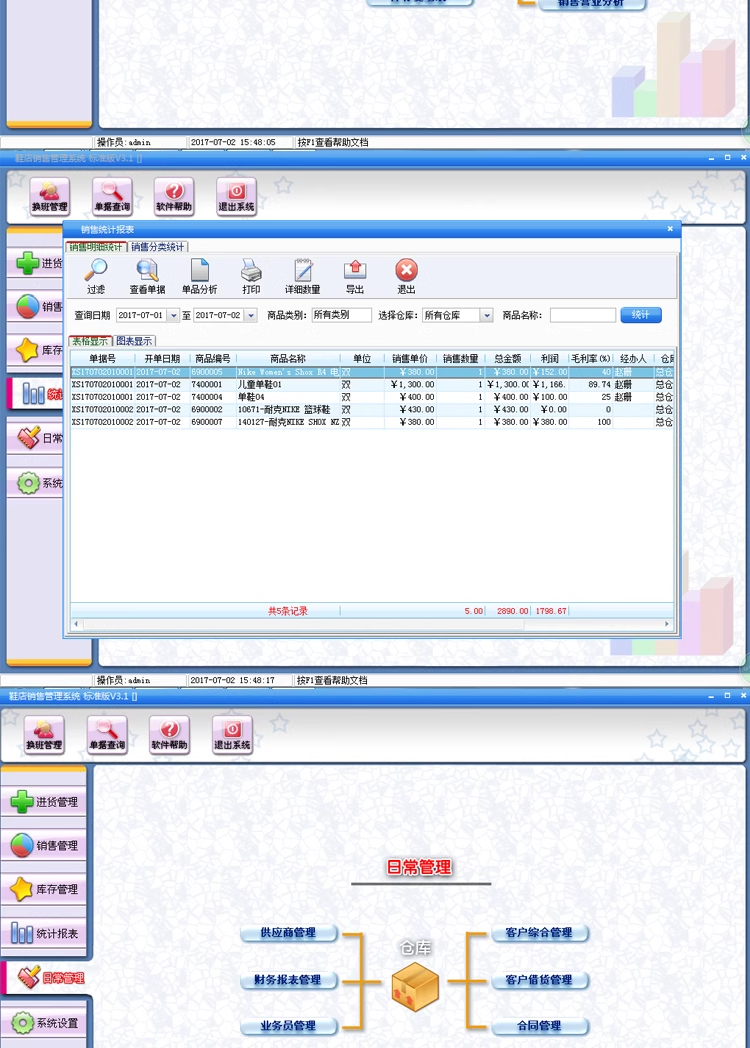Select the row 140127-耐克NIKE SHOX NZ
Screen dimensions: 750x1048
point(372,422)
